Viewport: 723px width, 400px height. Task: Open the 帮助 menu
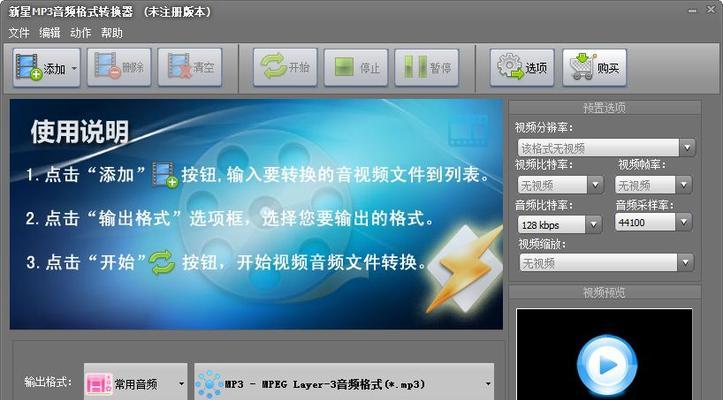(x=112, y=33)
